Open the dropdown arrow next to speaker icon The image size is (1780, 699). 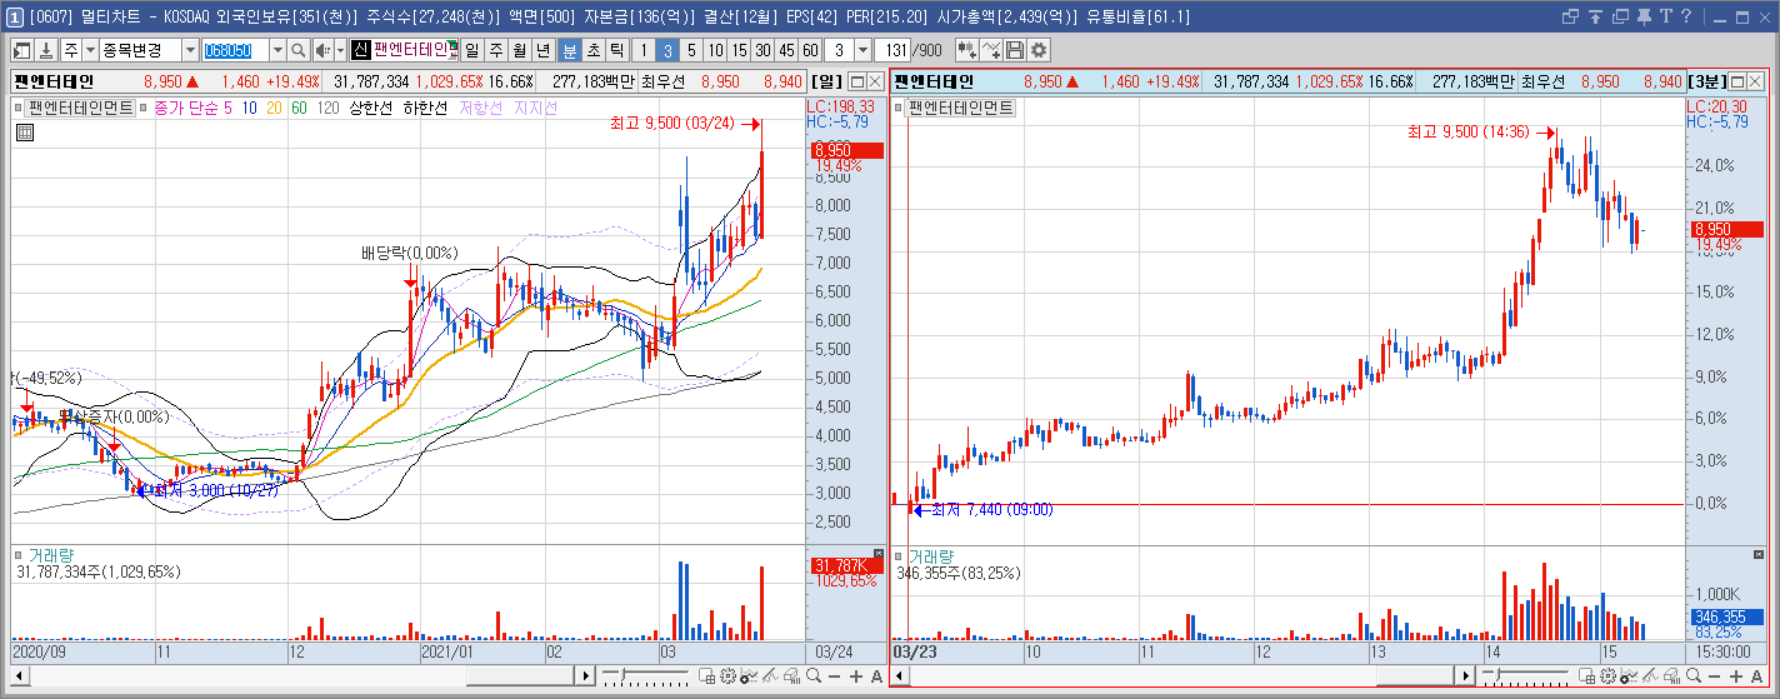click(x=340, y=50)
